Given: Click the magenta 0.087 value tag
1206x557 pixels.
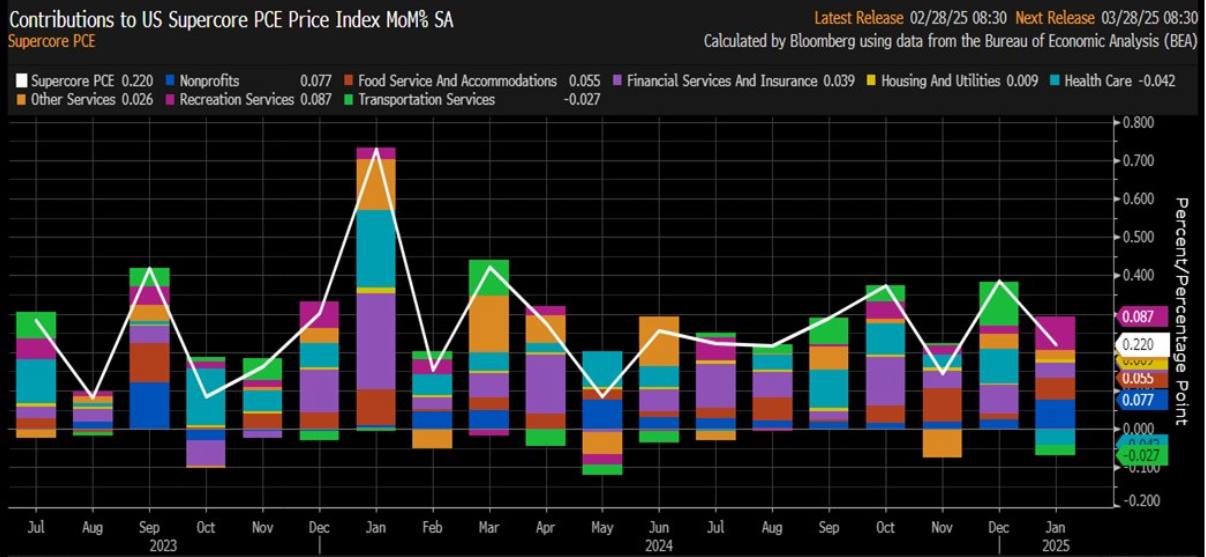Looking at the screenshot, I should (1140, 316).
